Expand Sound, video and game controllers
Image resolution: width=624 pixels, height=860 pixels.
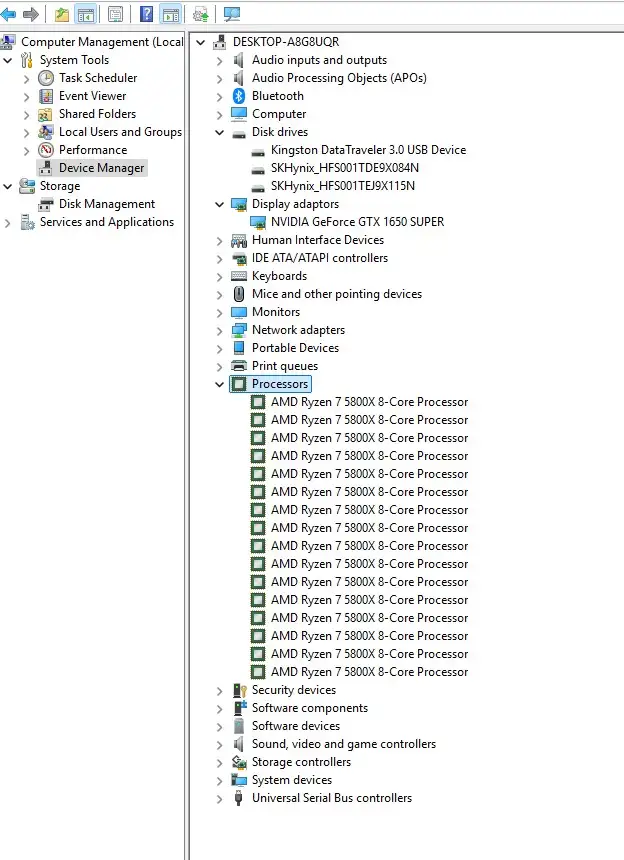(x=219, y=745)
